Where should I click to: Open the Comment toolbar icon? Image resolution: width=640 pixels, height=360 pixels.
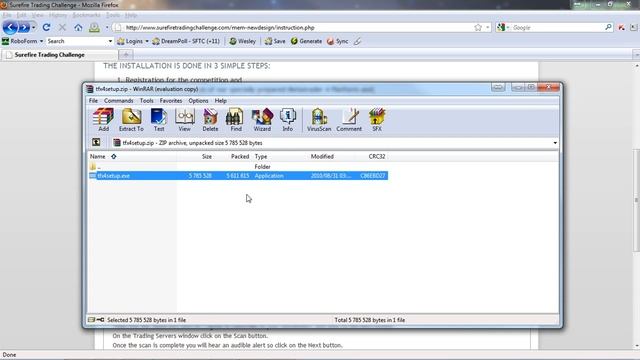pyautogui.click(x=349, y=120)
